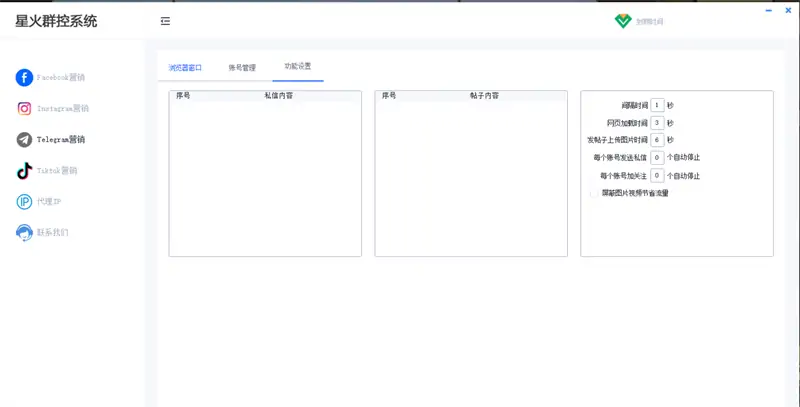Set the 每个账号发送私信 limit field
800x407 pixels.
tap(657, 158)
